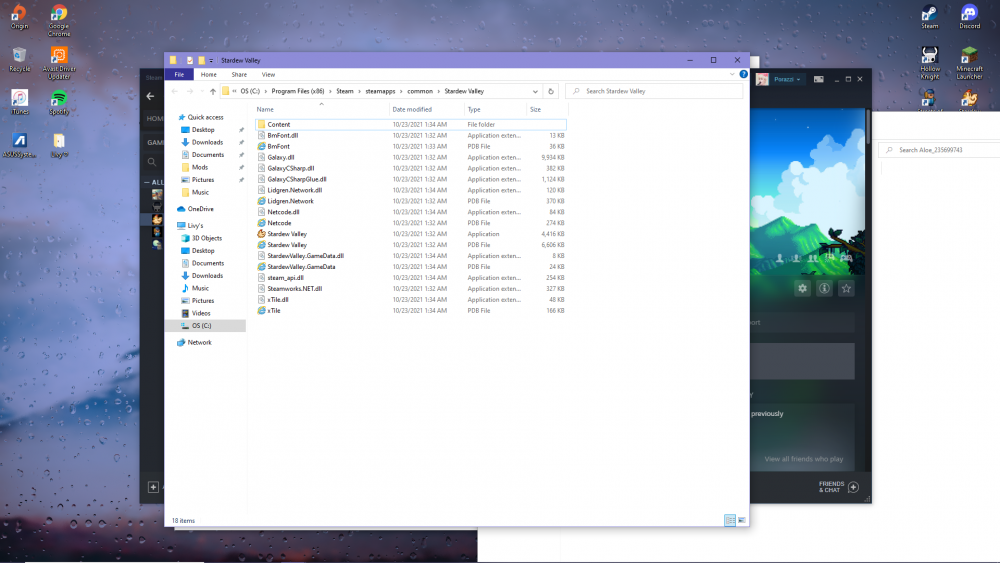Open the iTunes desktop icon

tap(19, 102)
